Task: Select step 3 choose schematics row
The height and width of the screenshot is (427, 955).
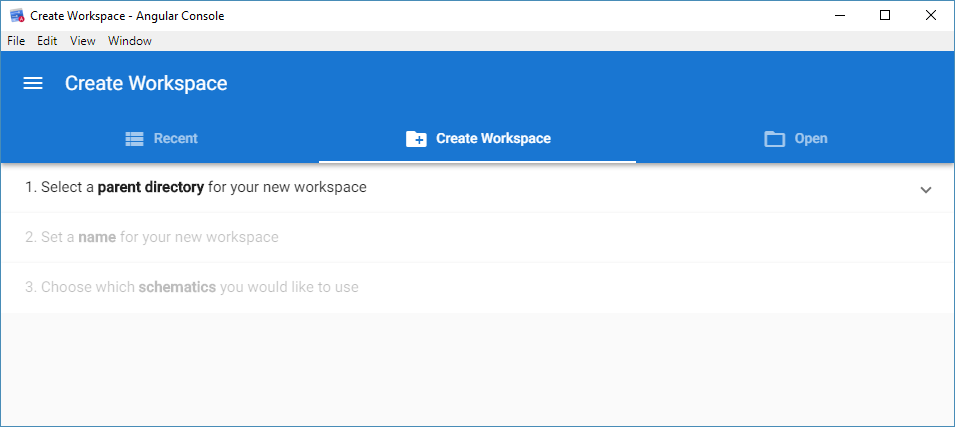Action: (478, 287)
